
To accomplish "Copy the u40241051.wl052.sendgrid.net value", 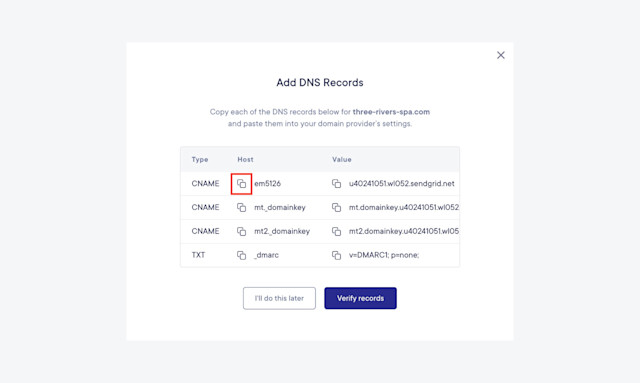I will coord(336,184).
